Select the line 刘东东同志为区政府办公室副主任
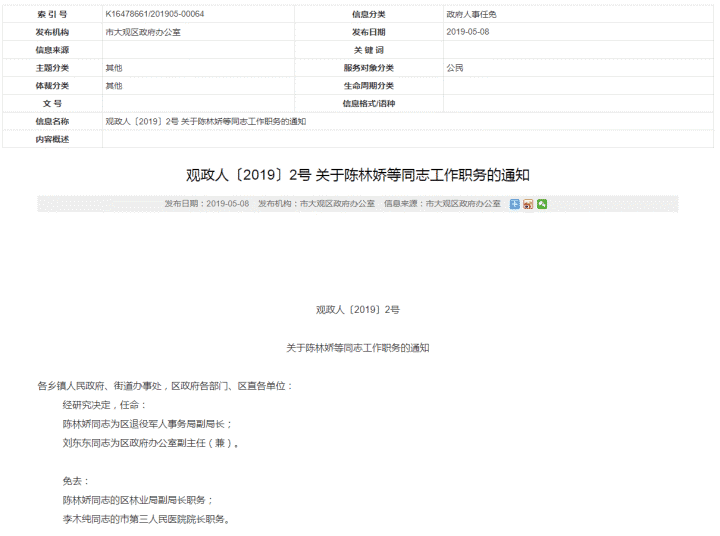Image resolution: width=720 pixels, height=536 pixels. point(151,443)
